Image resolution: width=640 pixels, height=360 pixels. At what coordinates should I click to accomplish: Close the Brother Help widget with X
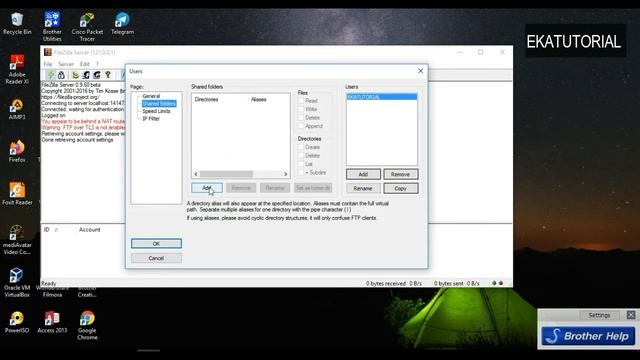point(631,315)
